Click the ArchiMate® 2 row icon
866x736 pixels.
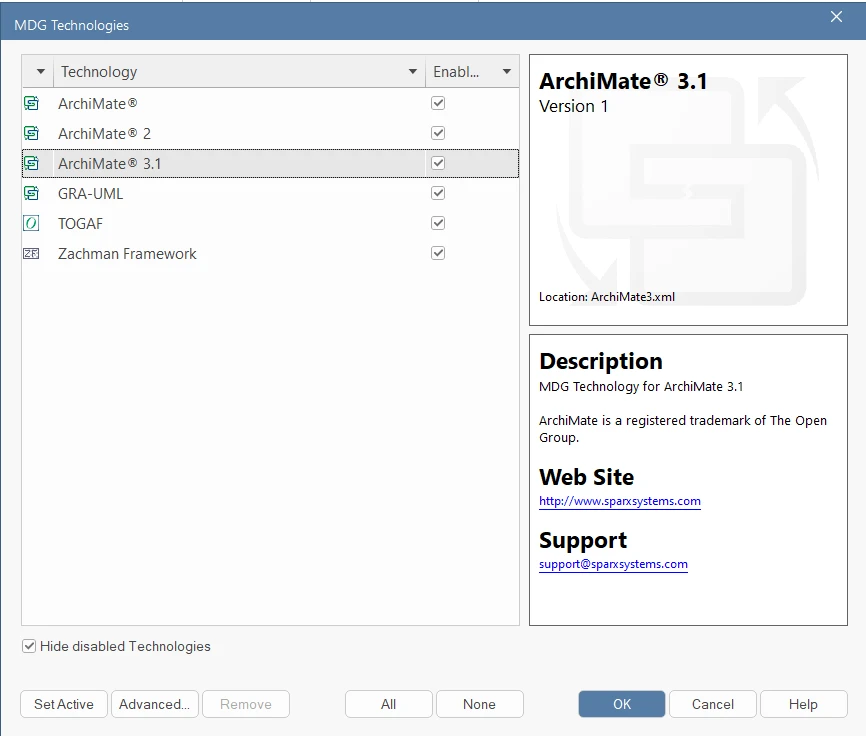(x=31, y=133)
